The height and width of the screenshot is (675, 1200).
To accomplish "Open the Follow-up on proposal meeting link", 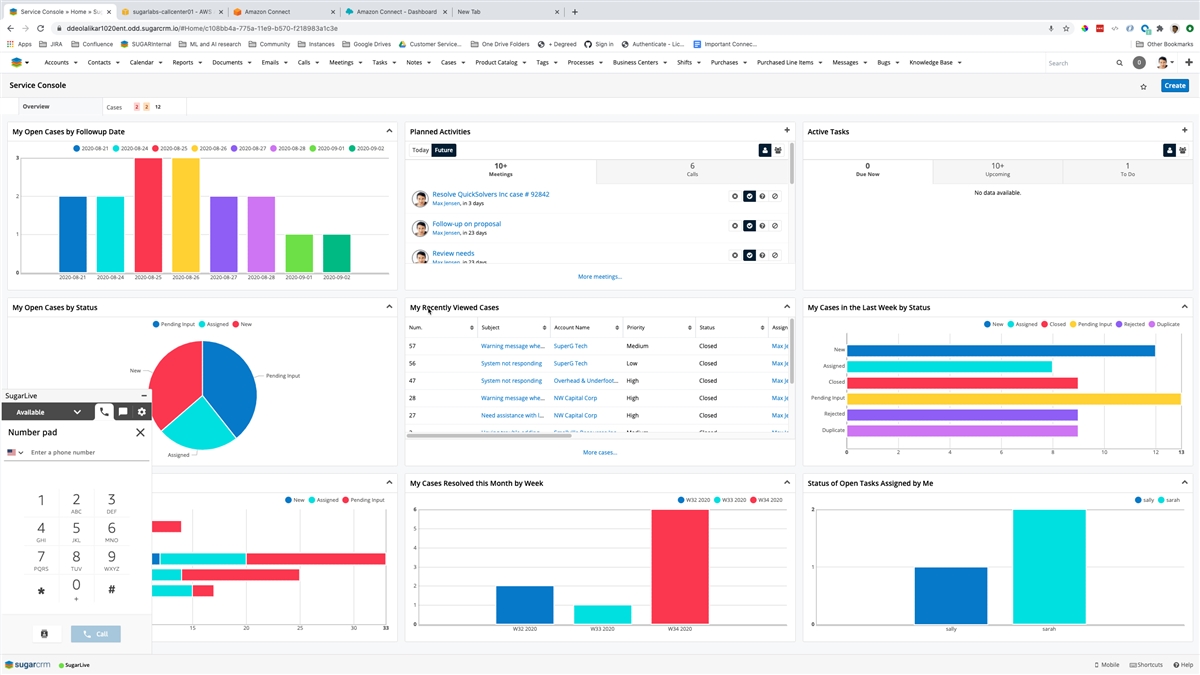I will [466, 224].
